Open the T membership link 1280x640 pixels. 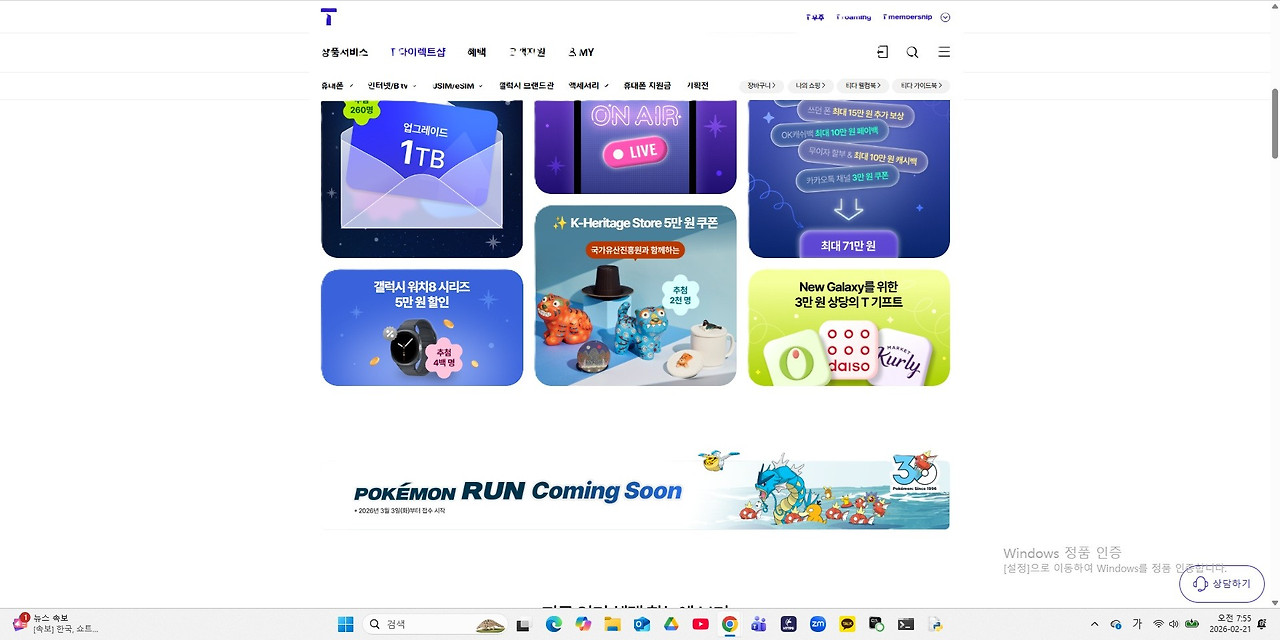click(x=907, y=17)
